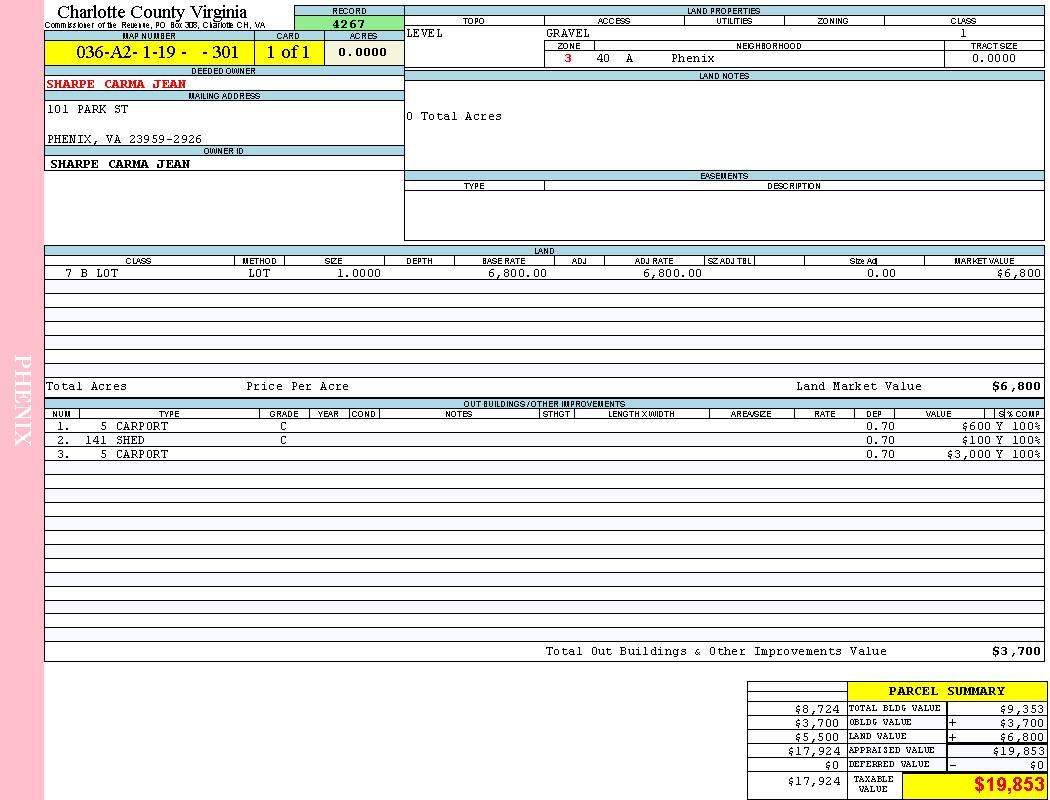Image resolution: width=1050 pixels, height=800 pixels.
Task: Select the '7 B LOT' land class row
Action: [x=92, y=273]
